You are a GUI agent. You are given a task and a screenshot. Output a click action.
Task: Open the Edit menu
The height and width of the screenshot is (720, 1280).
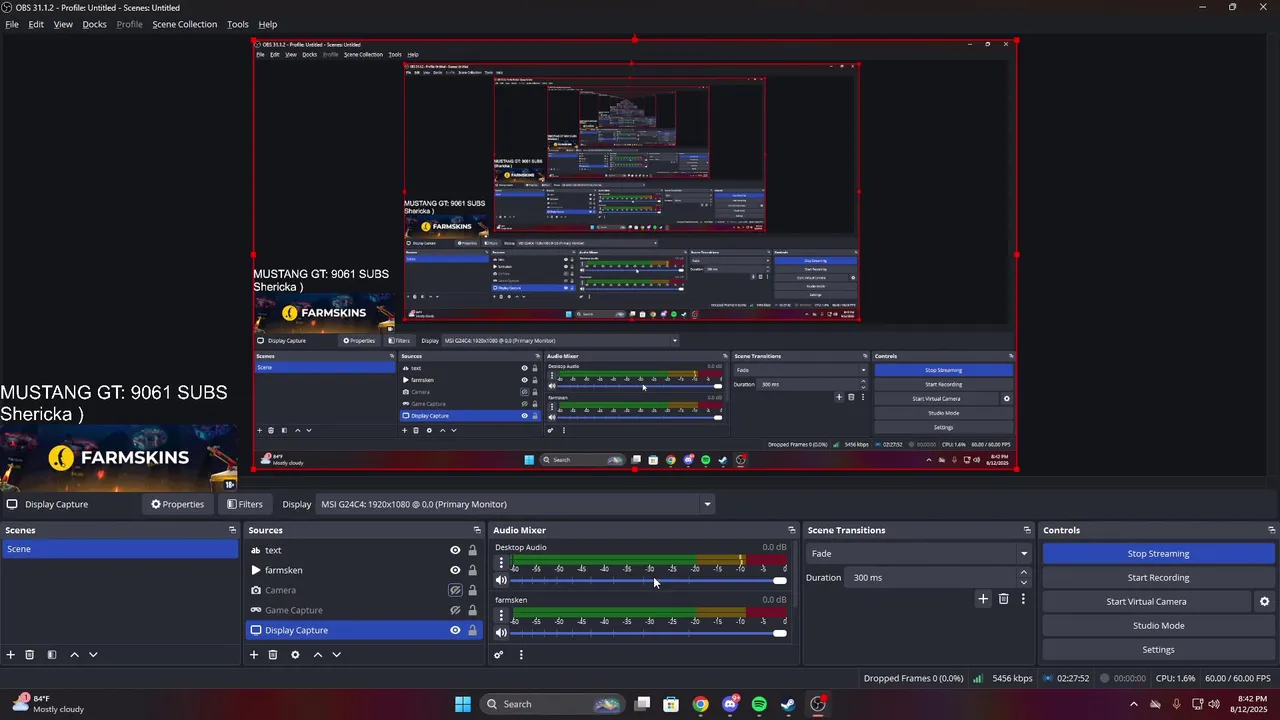pos(36,24)
